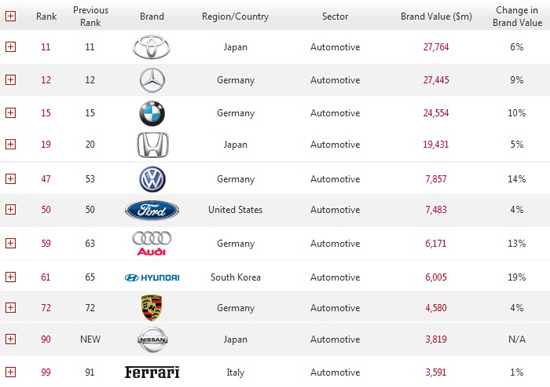
Task: Click the Hyundai brand logo
Action: pyautogui.click(x=152, y=278)
